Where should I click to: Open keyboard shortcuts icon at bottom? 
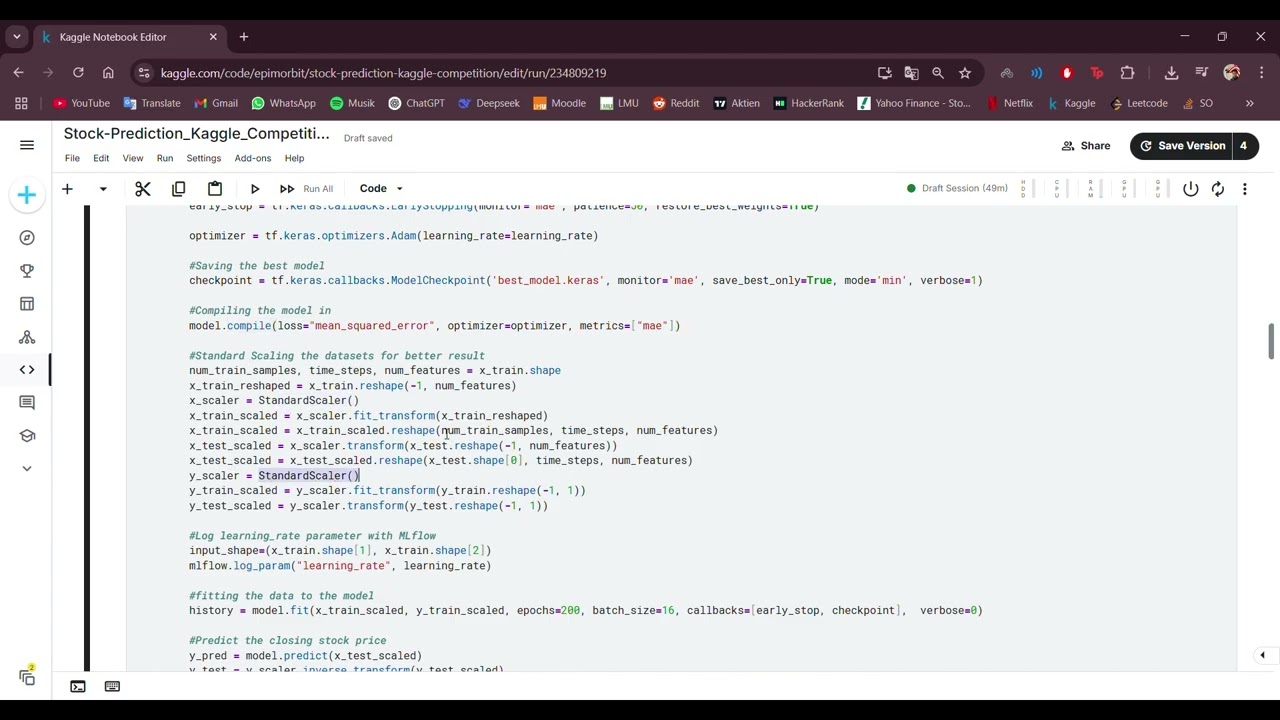tap(112, 687)
